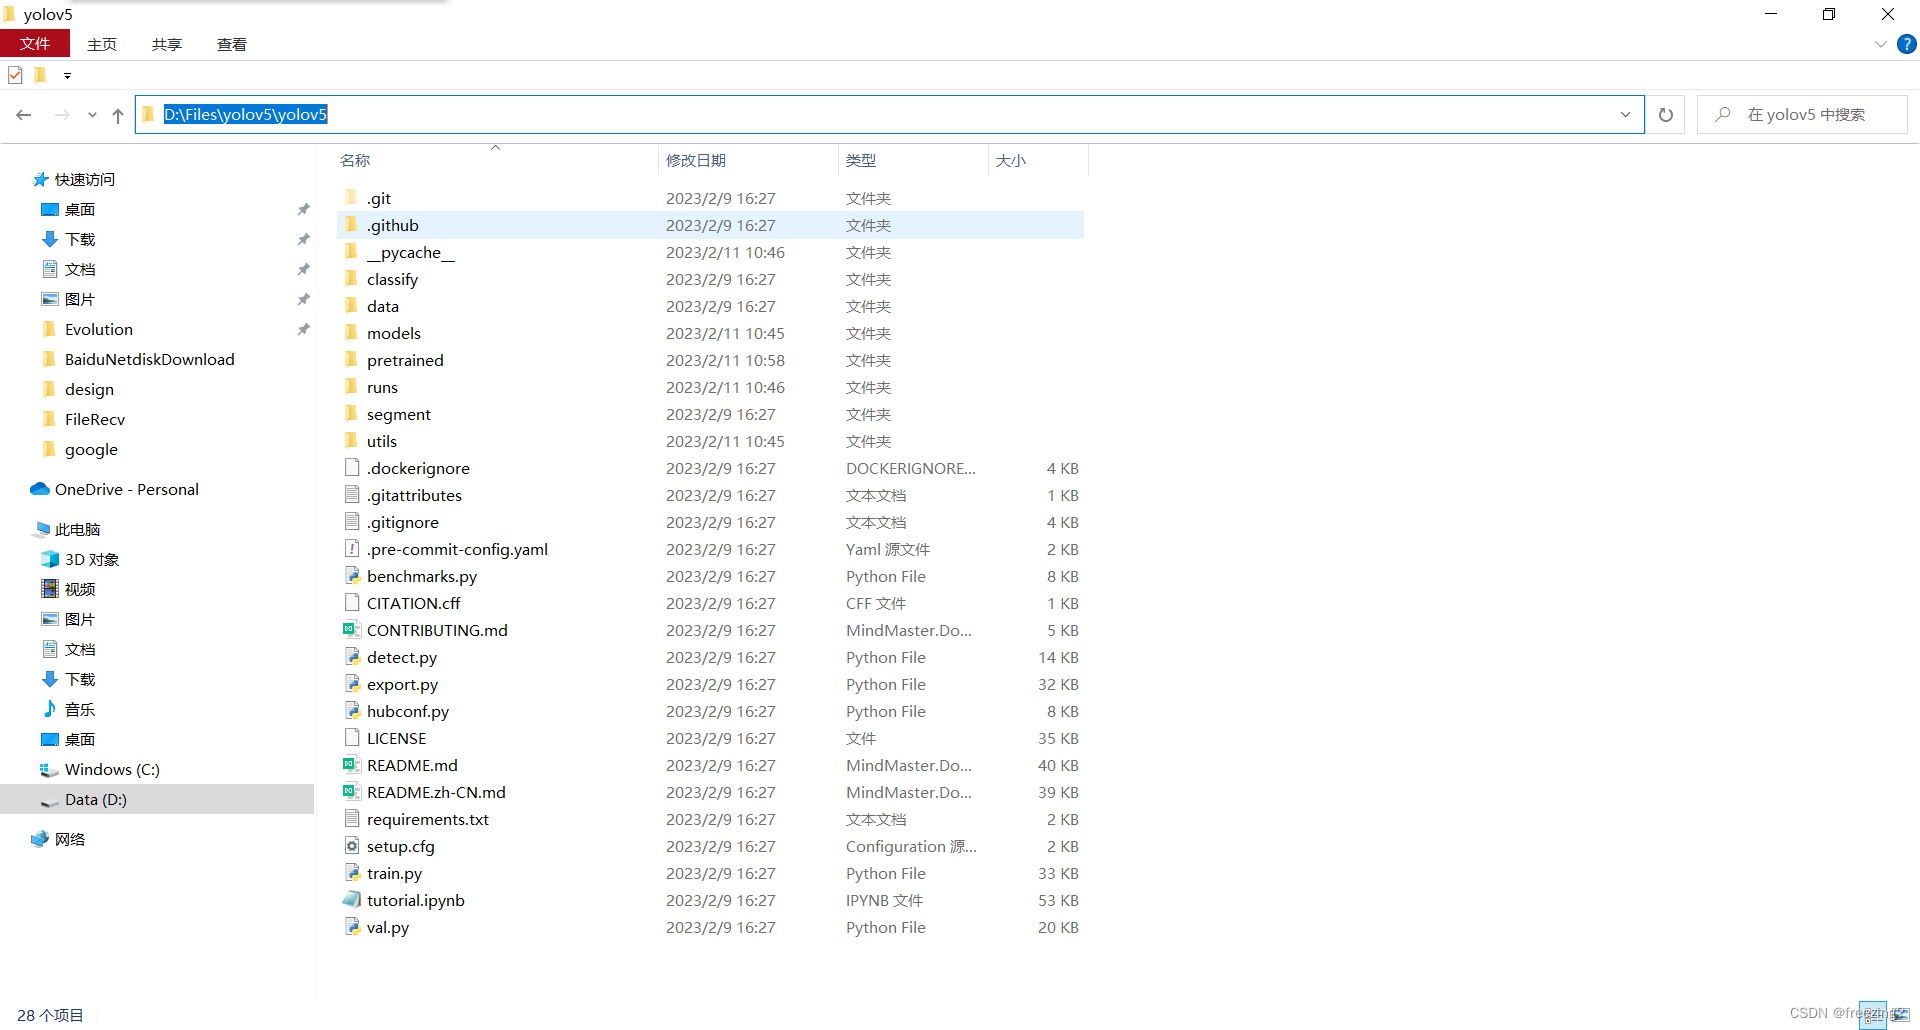Click the Forward navigation arrow
The height and width of the screenshot is (1030, 1920).
[62, 115]
